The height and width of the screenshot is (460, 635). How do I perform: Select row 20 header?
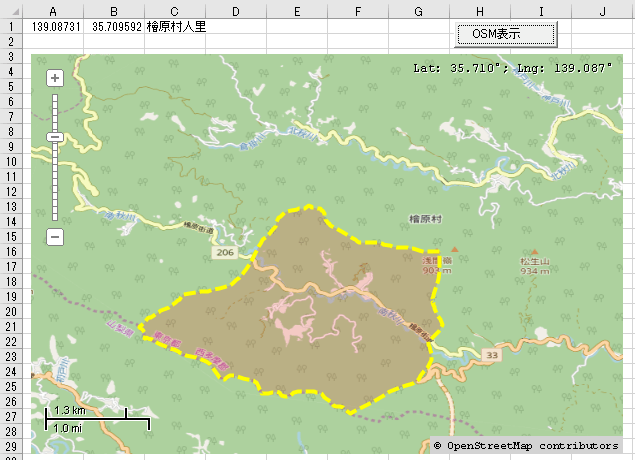point(11,312)
